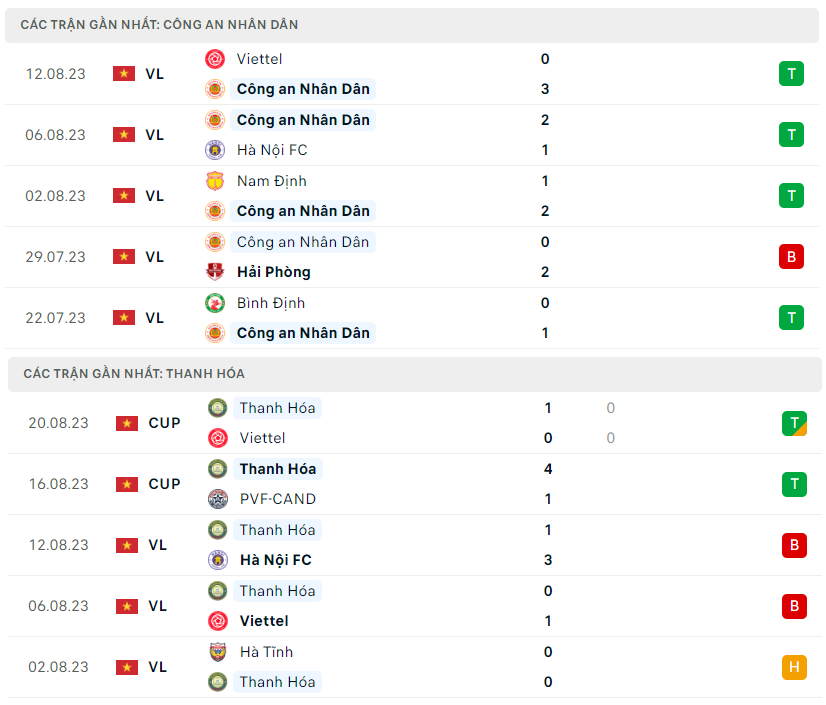Click green T result badge for 12.08.23 Viettel match
Viewport: 826px width, 705px height.
coord(791,73)
